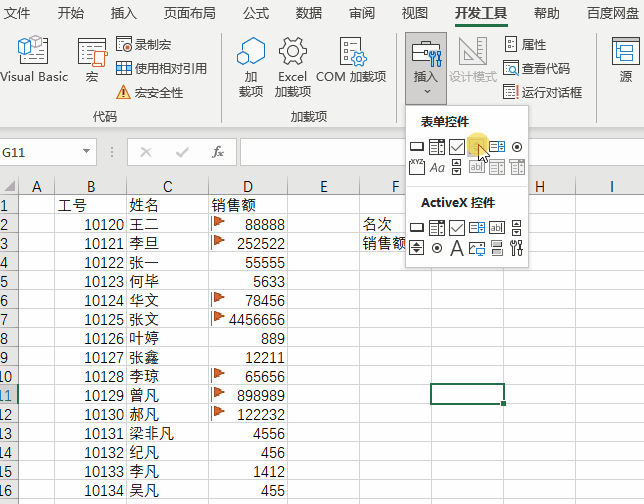
Task: Toggle 使用相对引用 relative references
Action: [x=161, y=68]
